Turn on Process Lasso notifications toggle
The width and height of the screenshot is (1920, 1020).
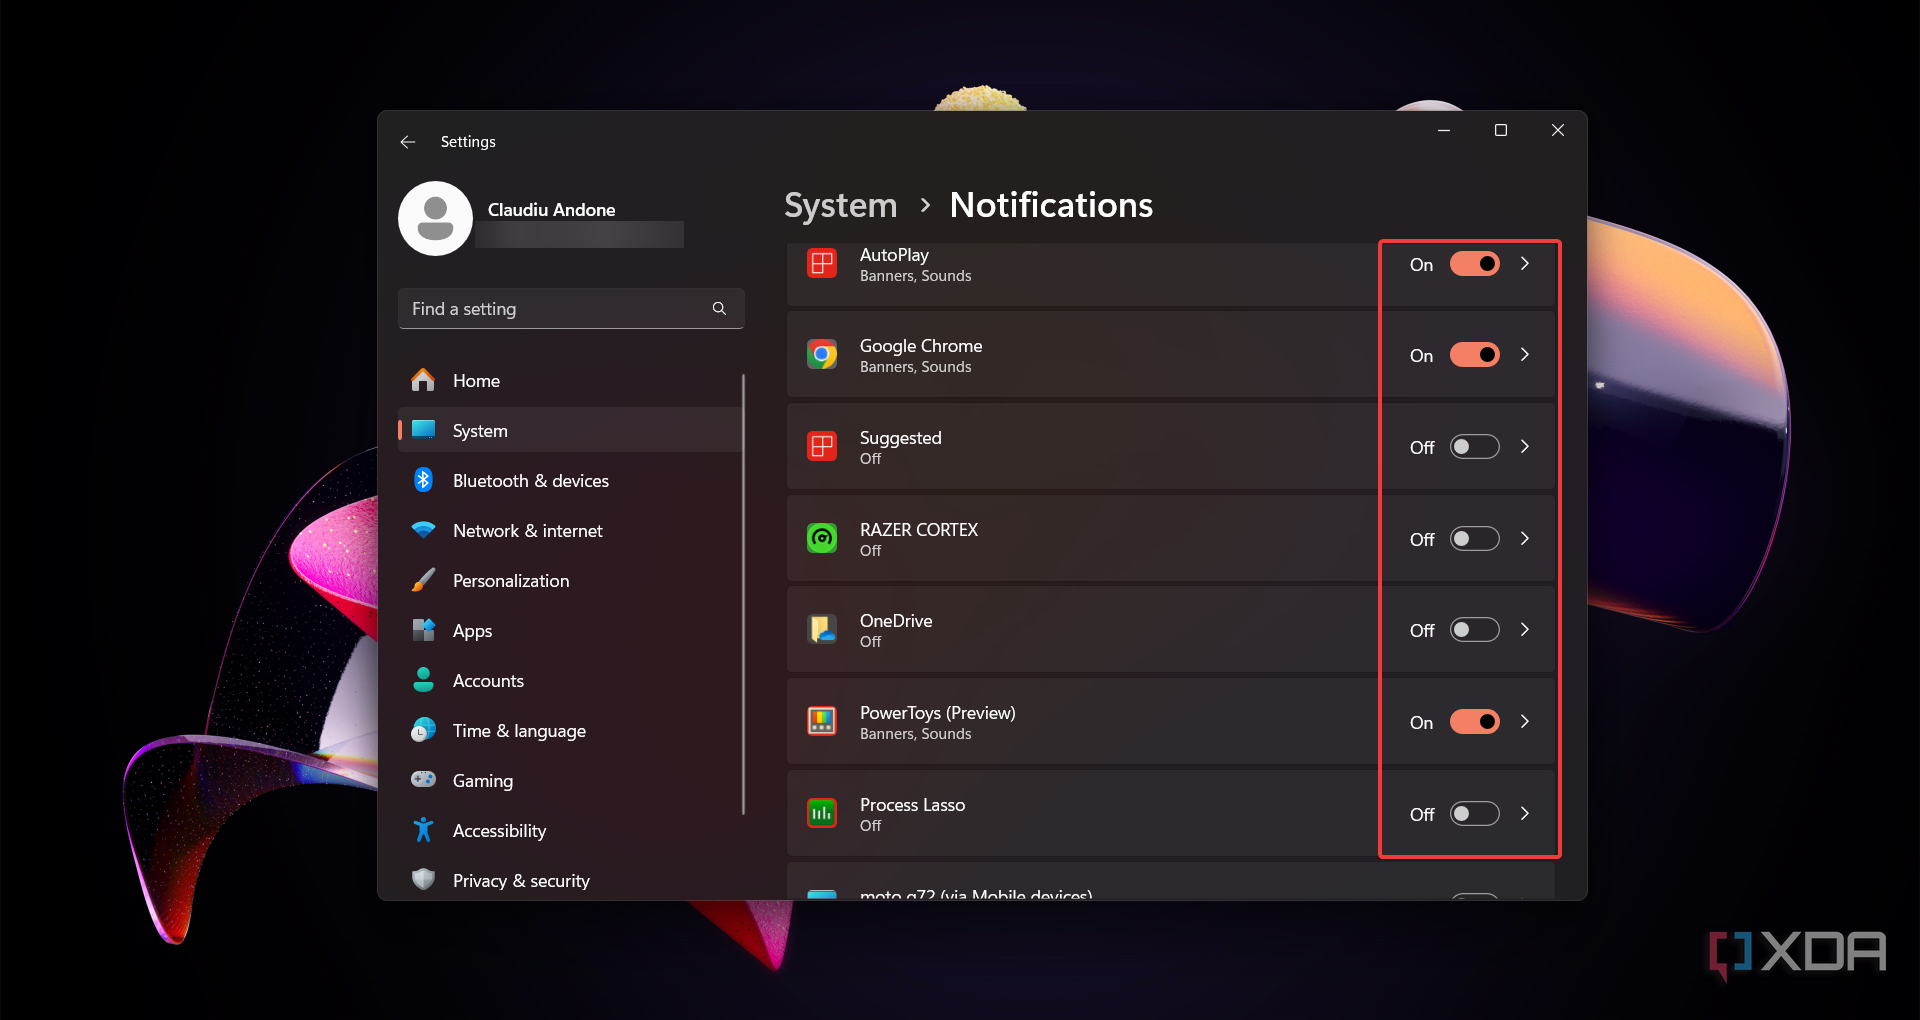coord(1475,814)
